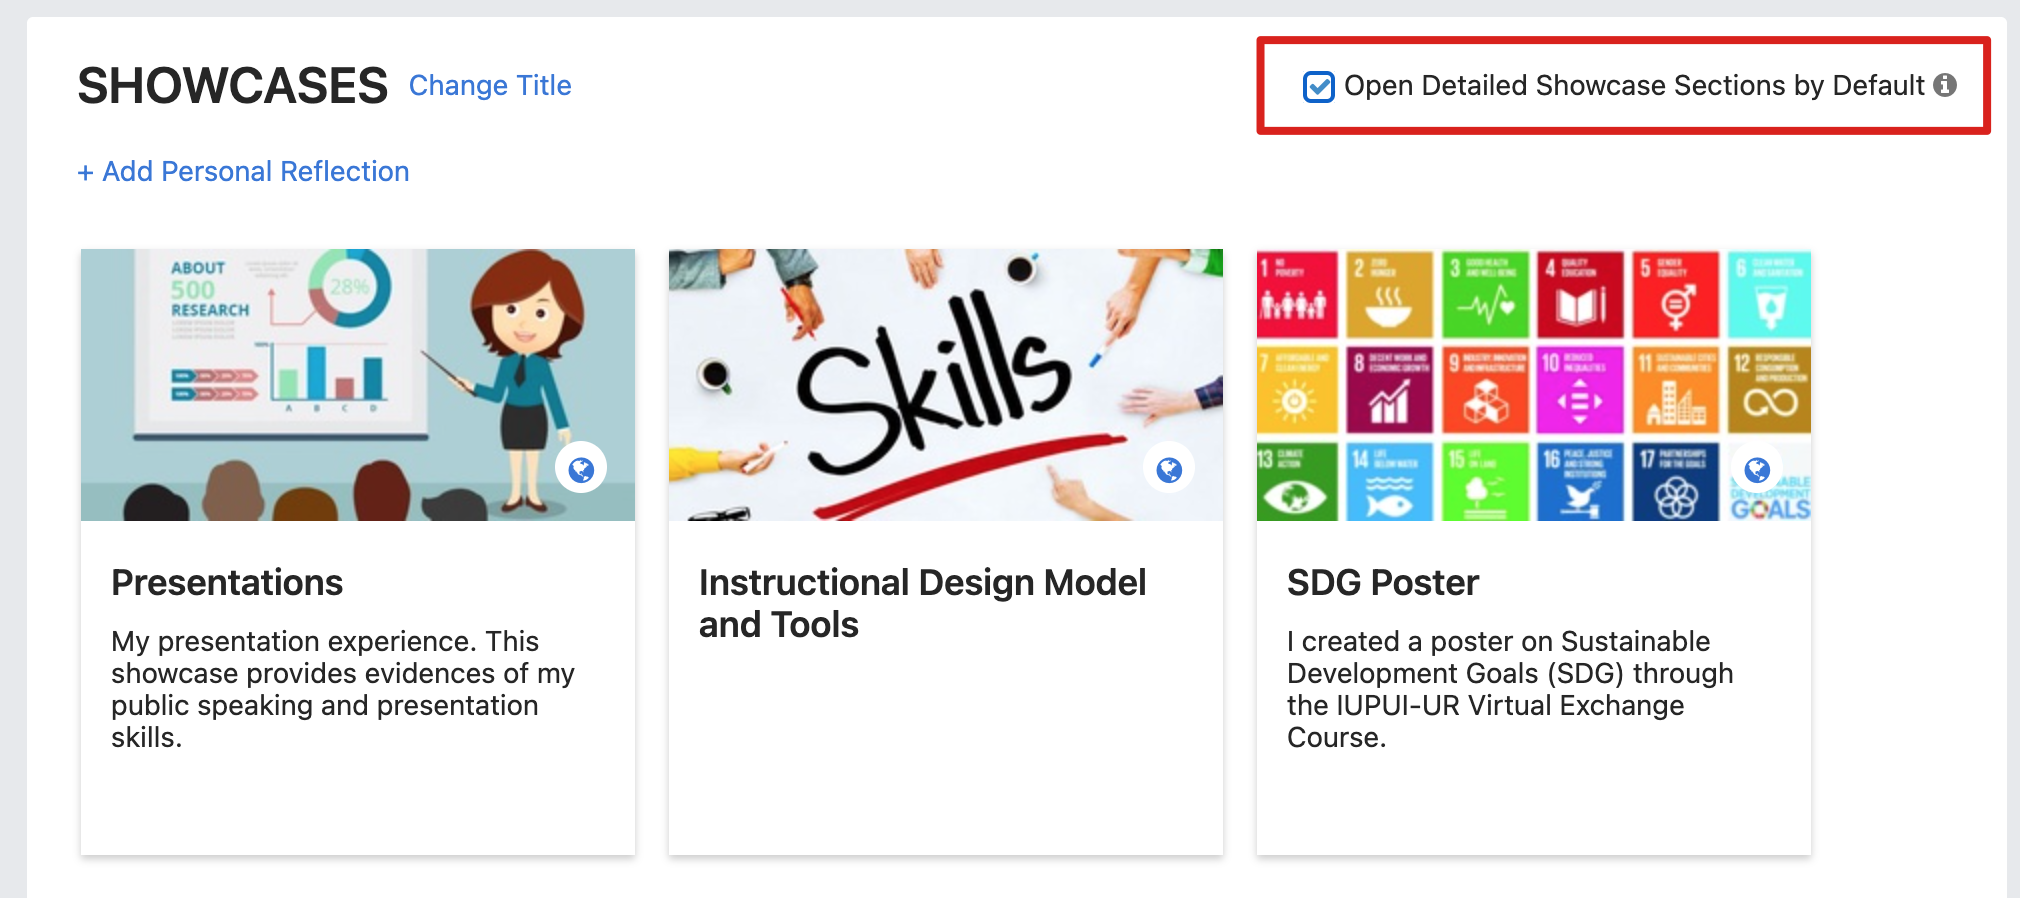2020x898 pixels.
Task: Uncheck Open Detailed Showcase Sections by Default
Action: 1318,87
